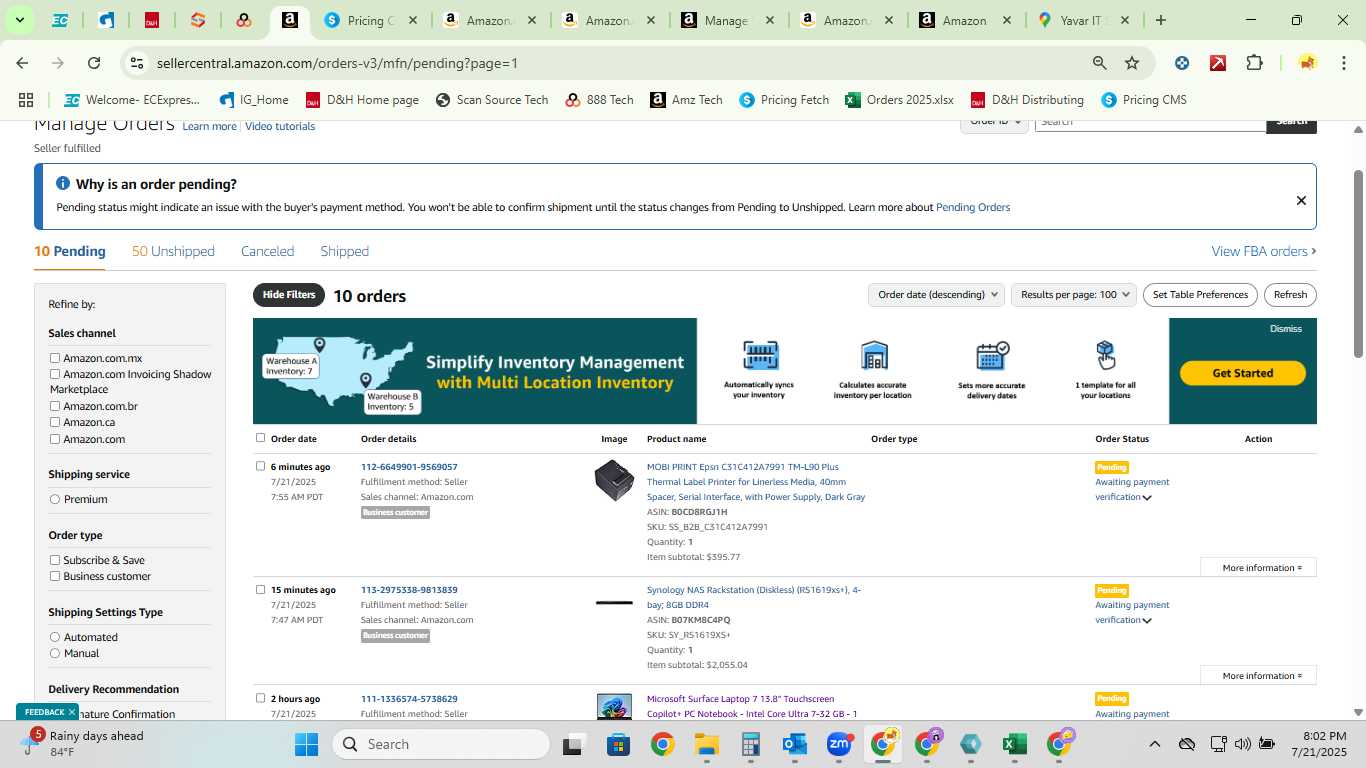Open the Order ID search type dropdown

[x=995, y=121]
